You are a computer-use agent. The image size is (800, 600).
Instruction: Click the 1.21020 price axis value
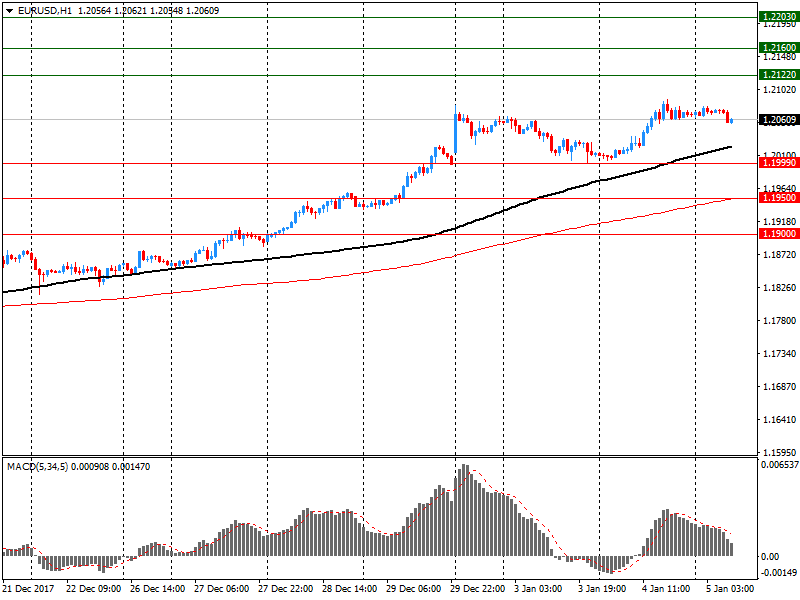click(x=779, y=90)
